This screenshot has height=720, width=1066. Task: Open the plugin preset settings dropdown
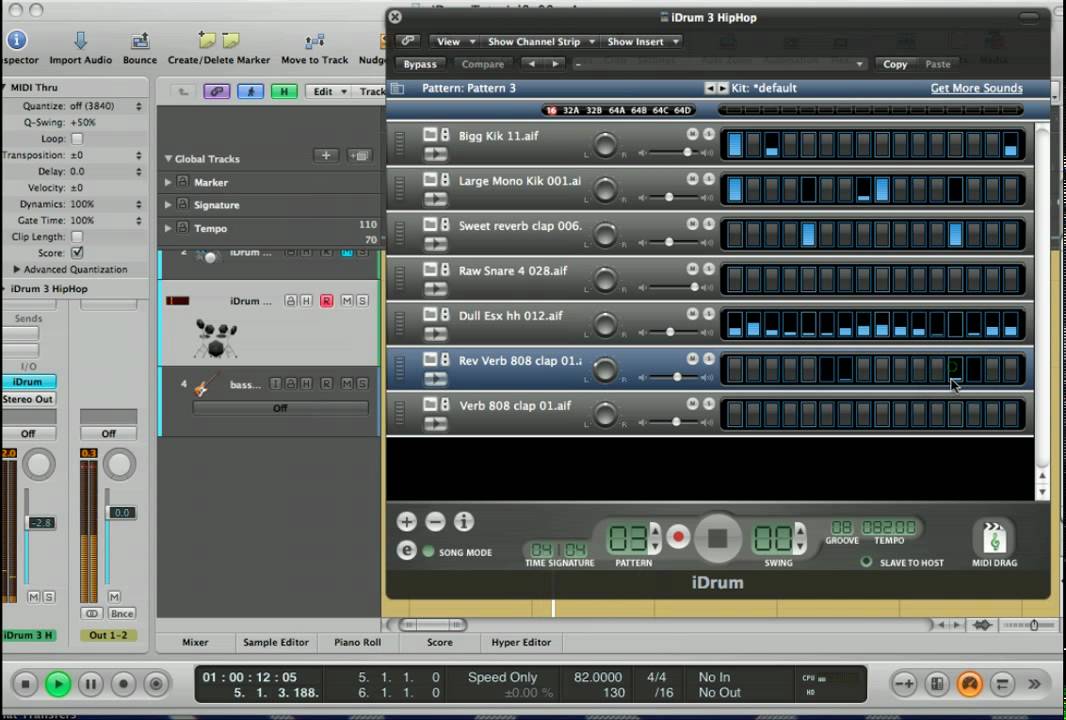(x=719, y=64)
